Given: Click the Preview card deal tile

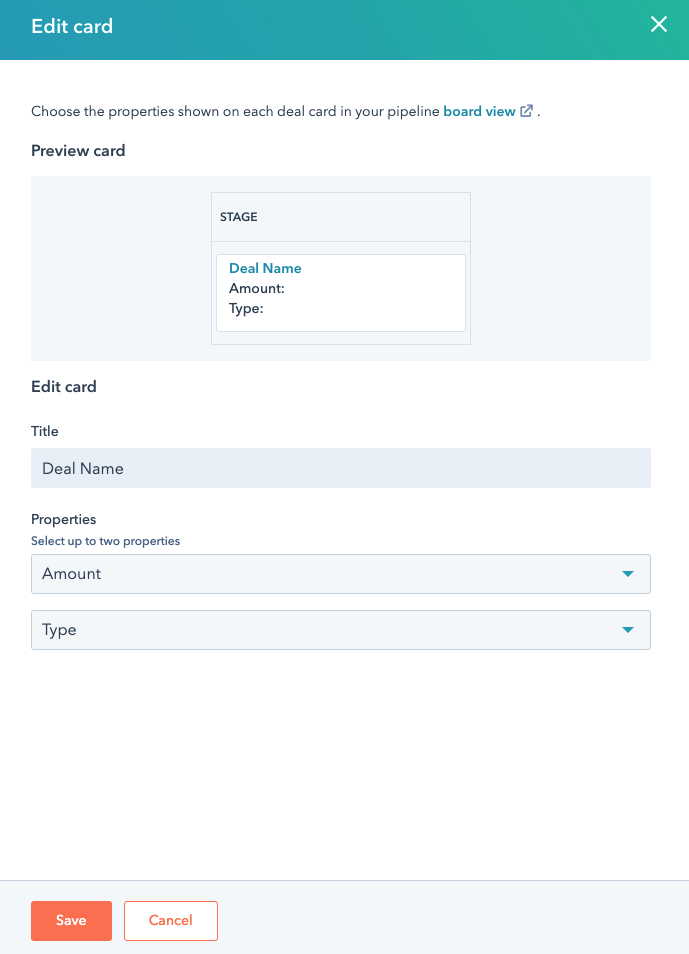Looking at the screenshot, I should coord(341,294).
